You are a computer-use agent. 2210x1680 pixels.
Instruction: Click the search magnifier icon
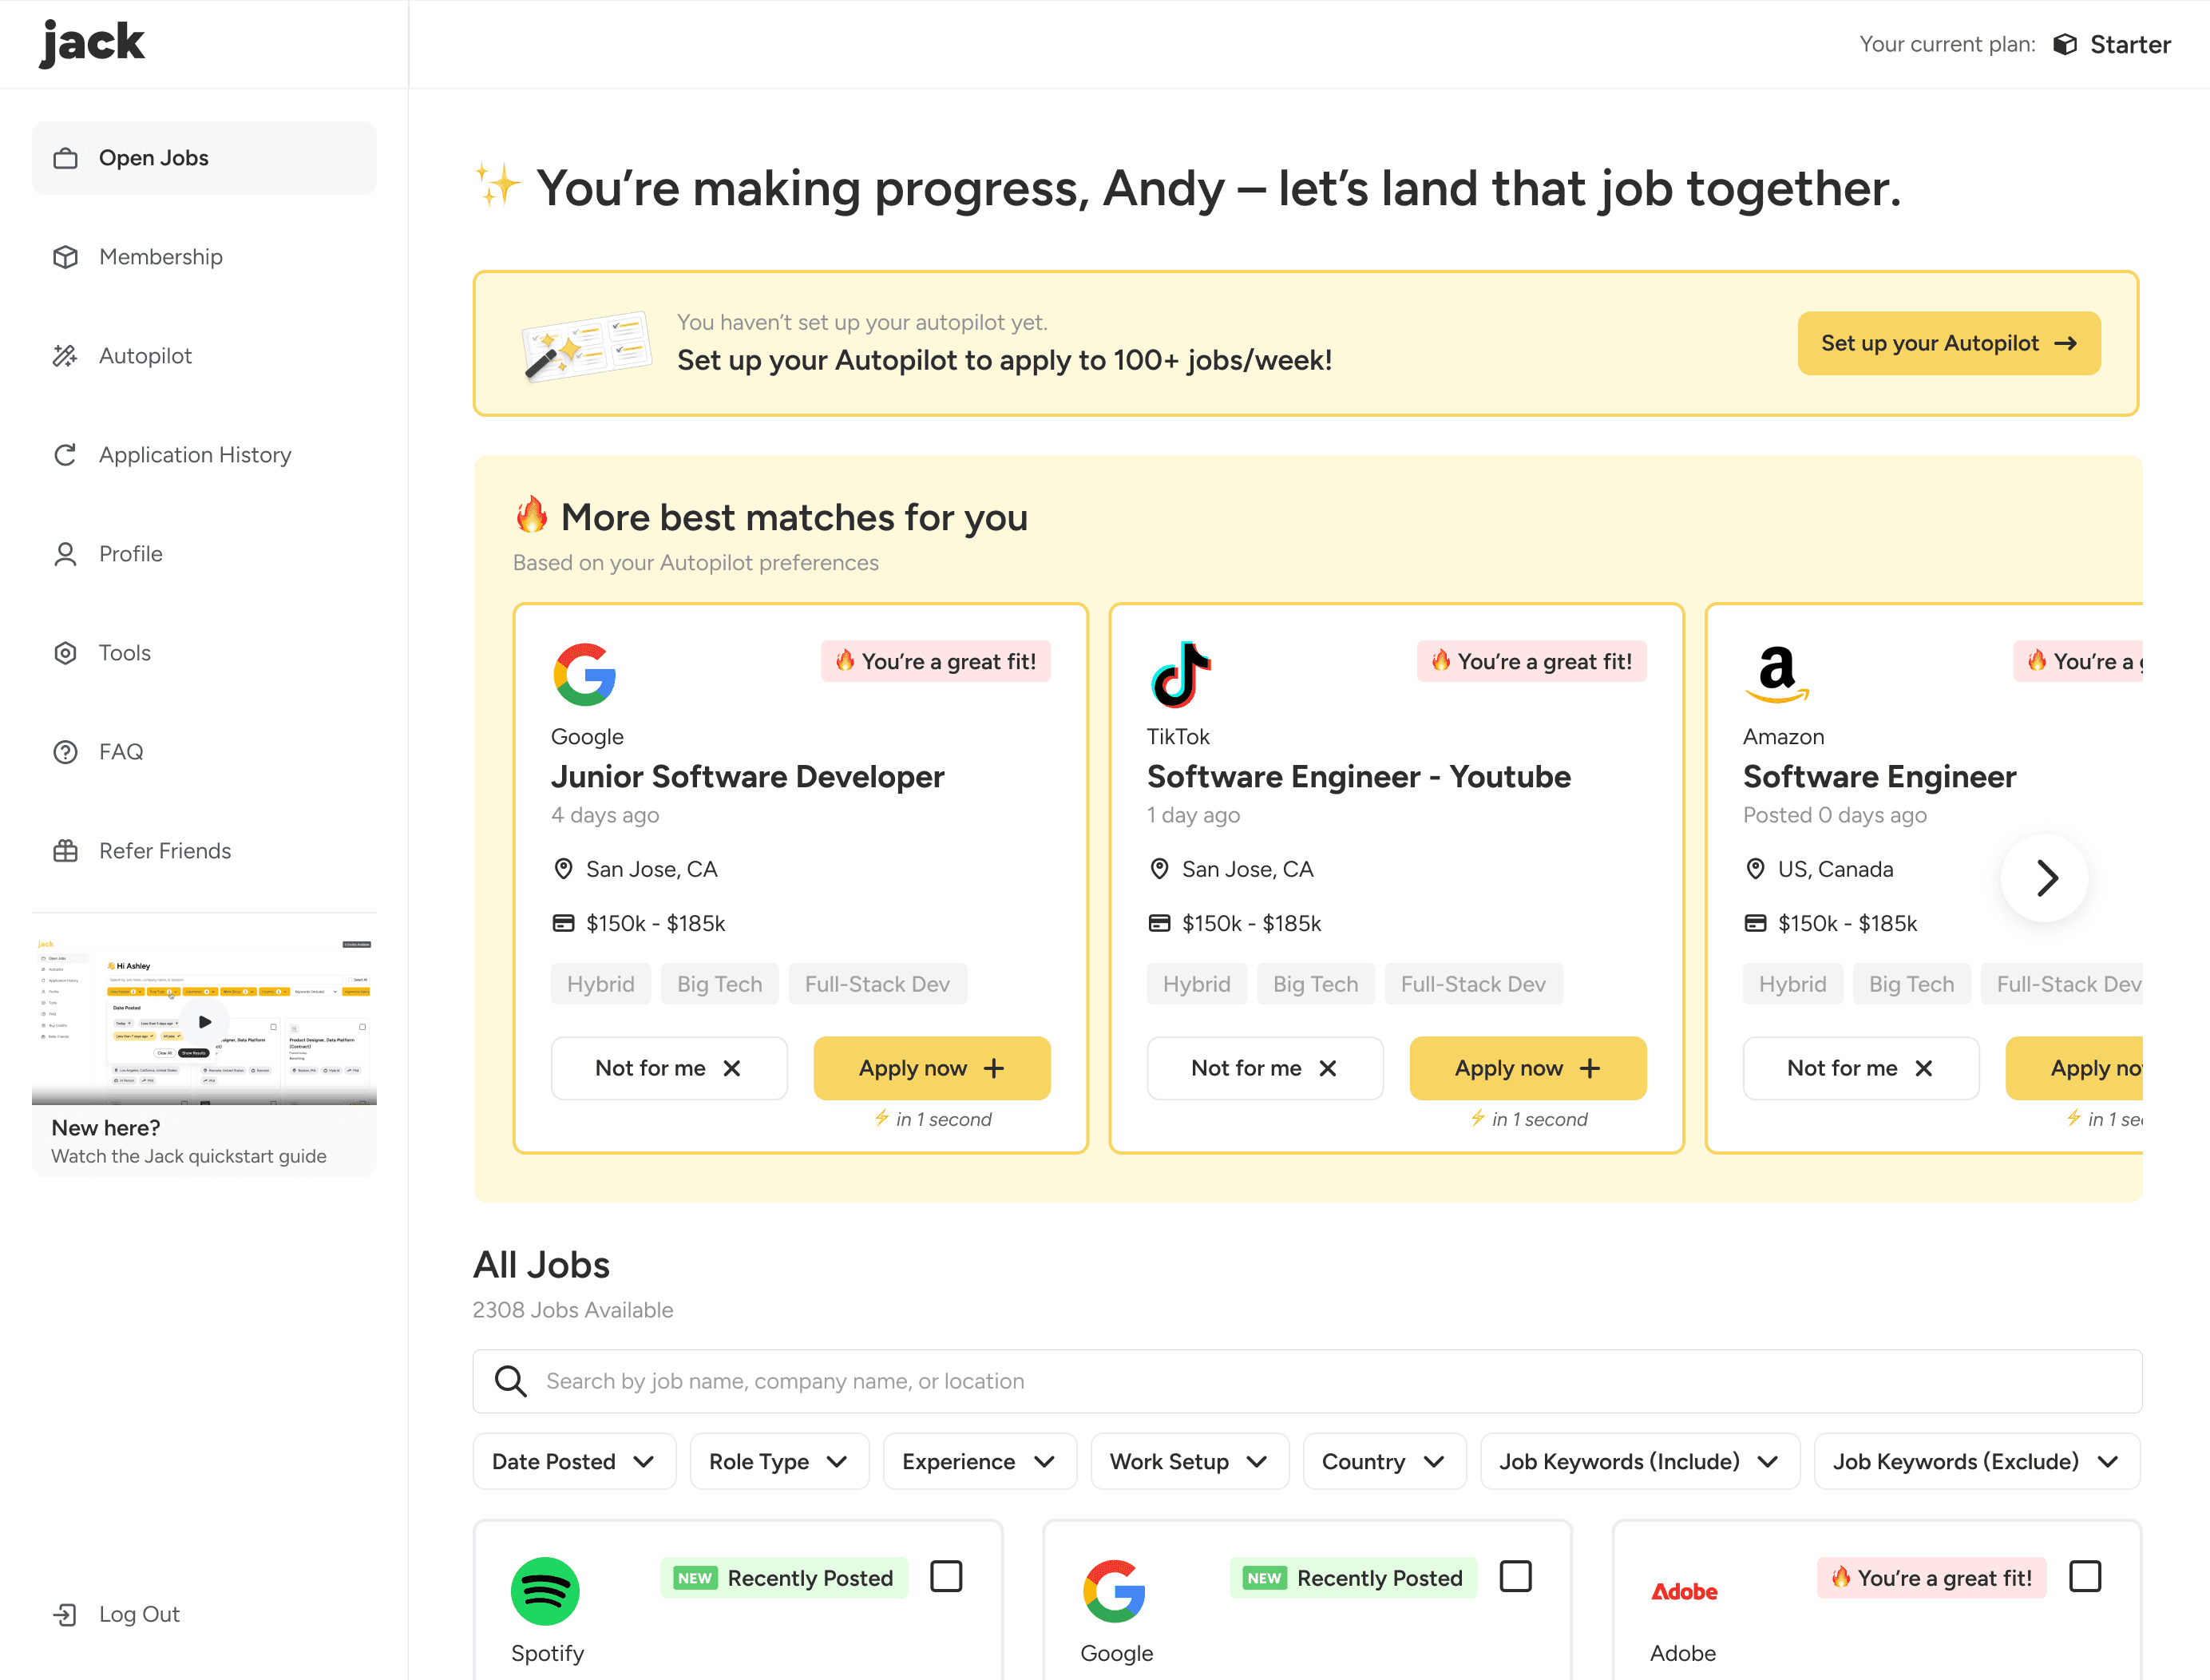tap(510, 1381)
